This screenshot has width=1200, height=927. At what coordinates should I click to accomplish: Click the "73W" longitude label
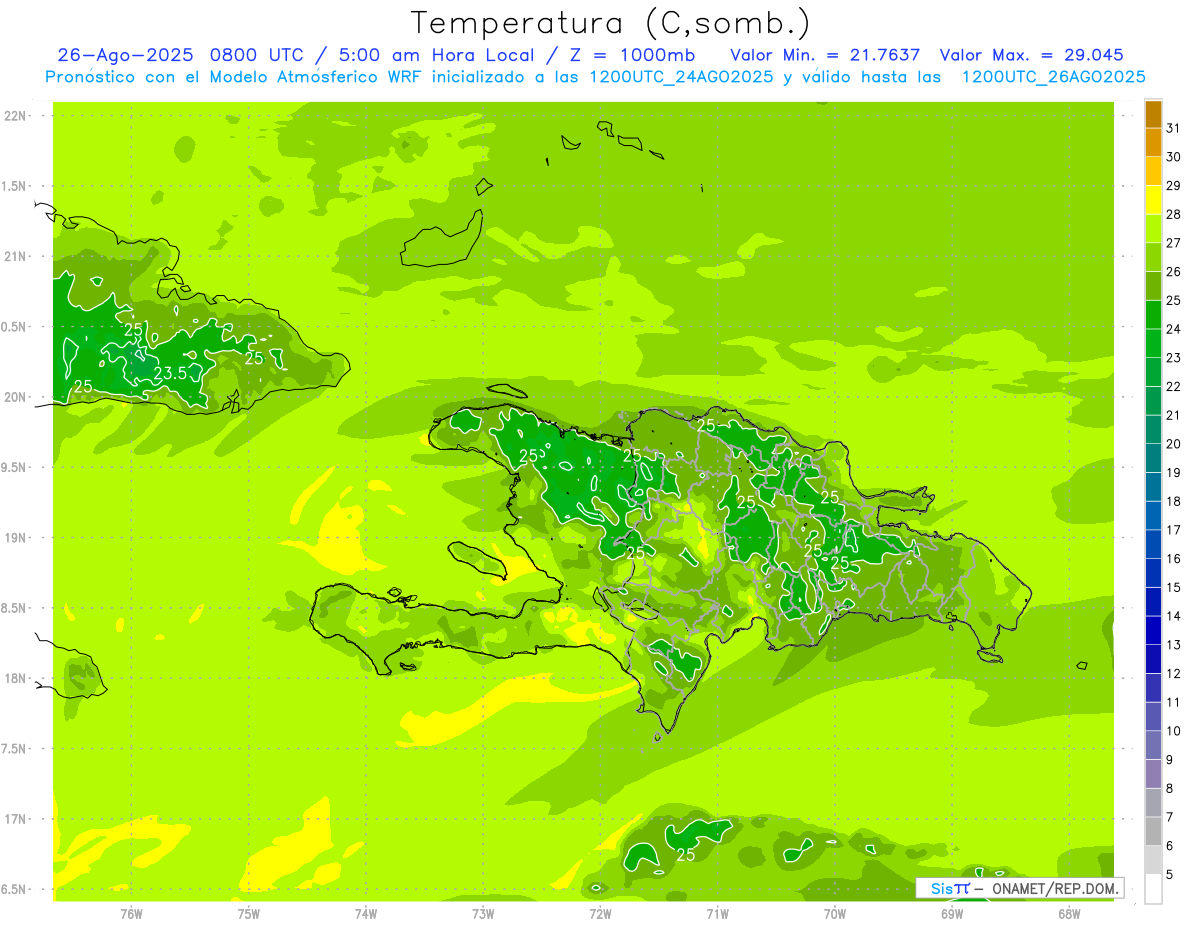tap(483, 913)
